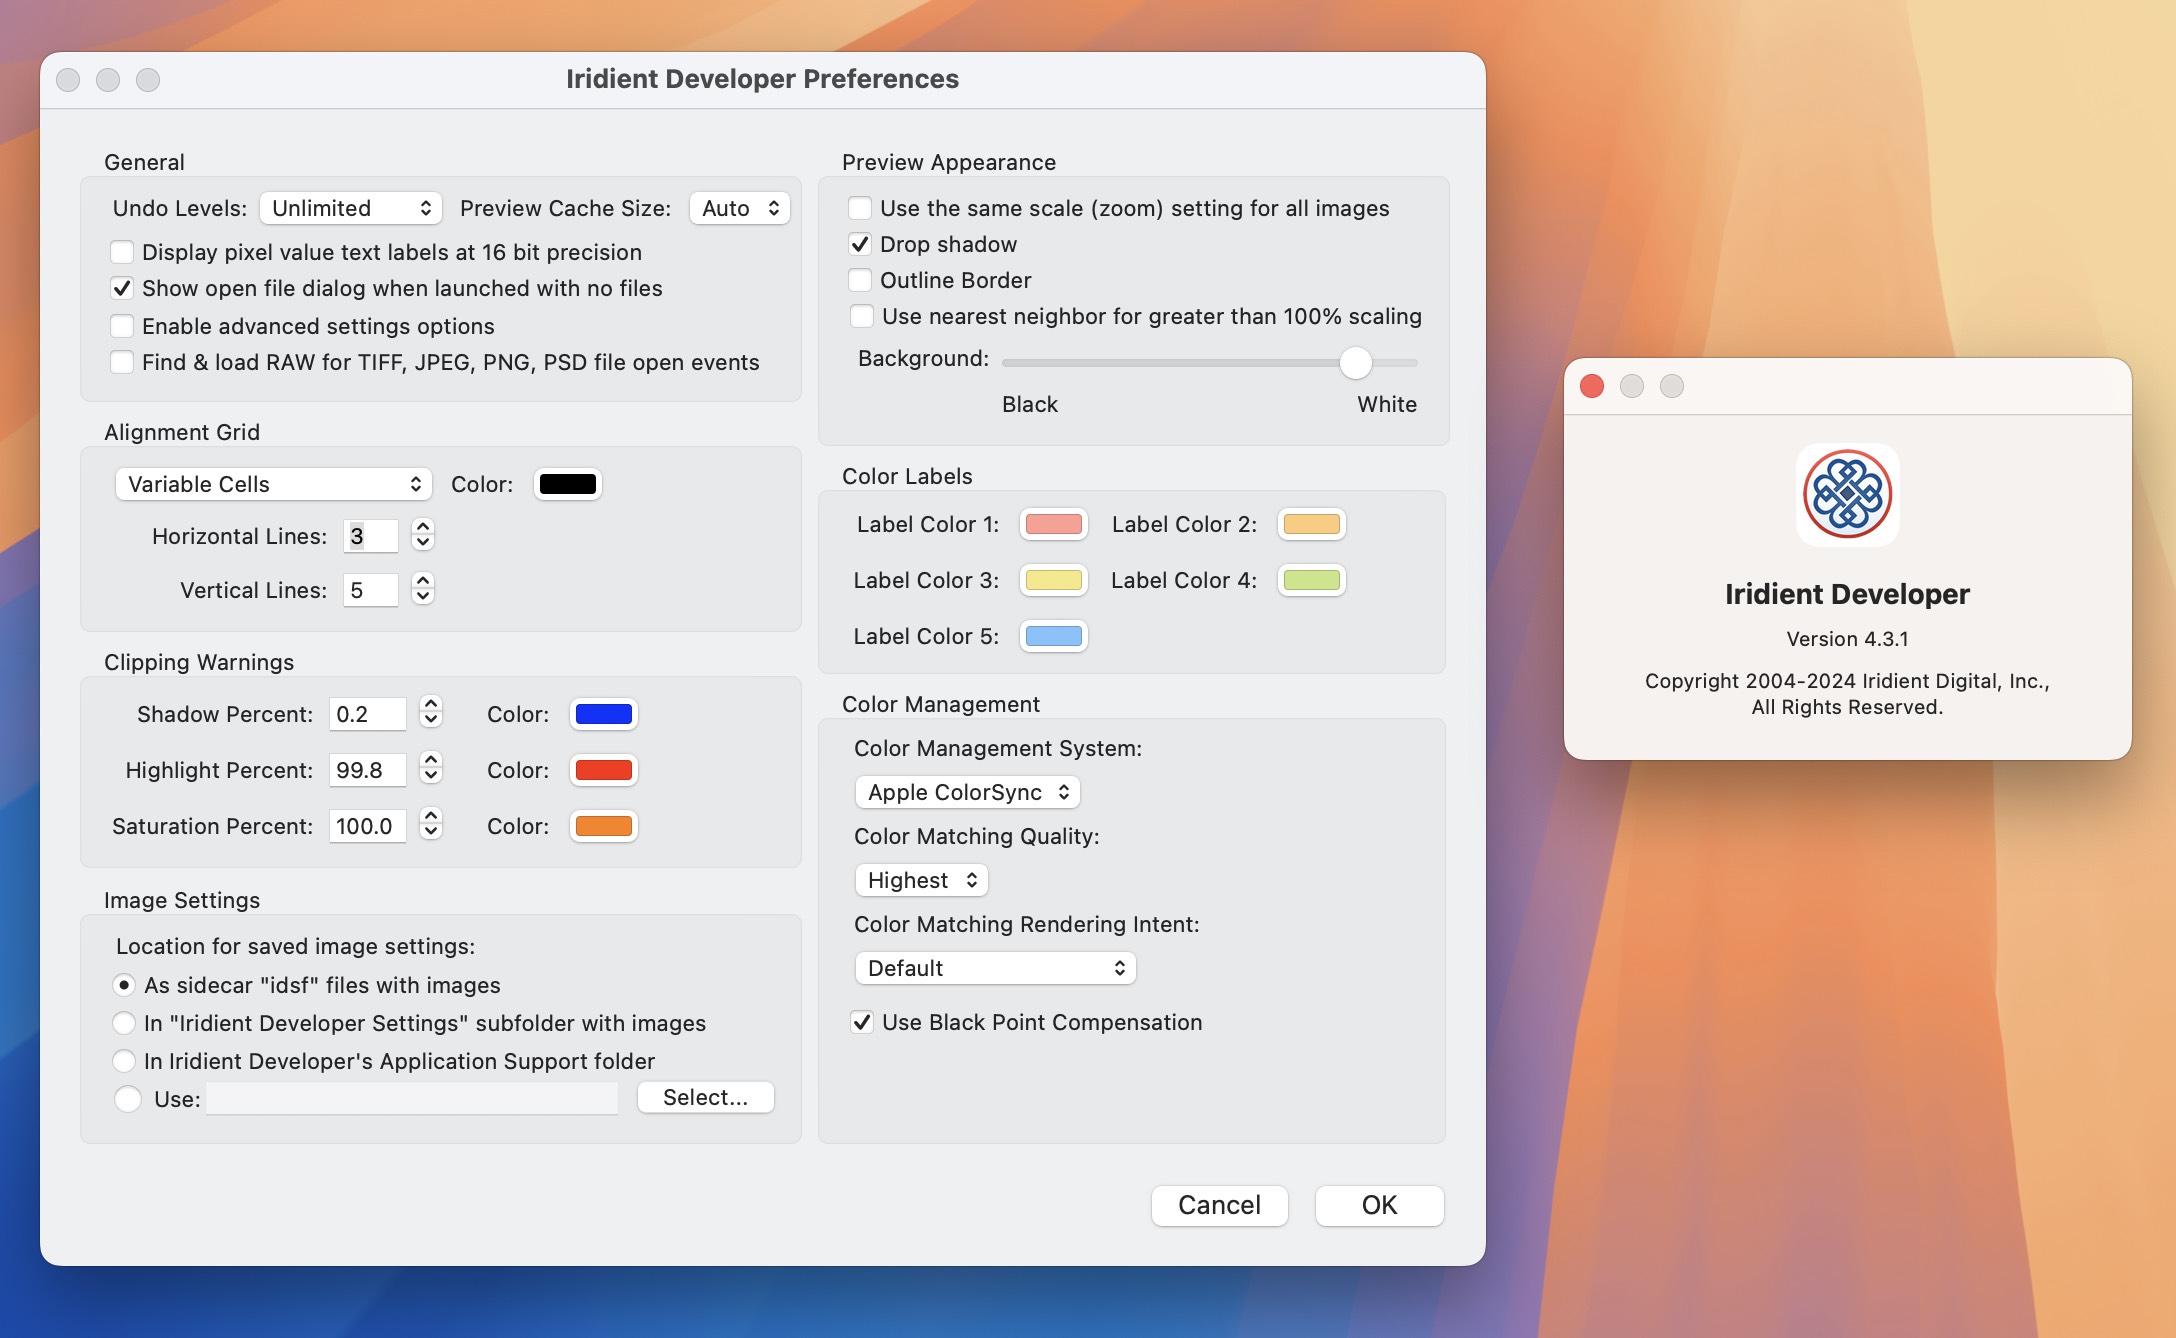2176x1338 pixels.
Task: Open the Saturation clipping orange color swatch
Action: pos(604,826)
